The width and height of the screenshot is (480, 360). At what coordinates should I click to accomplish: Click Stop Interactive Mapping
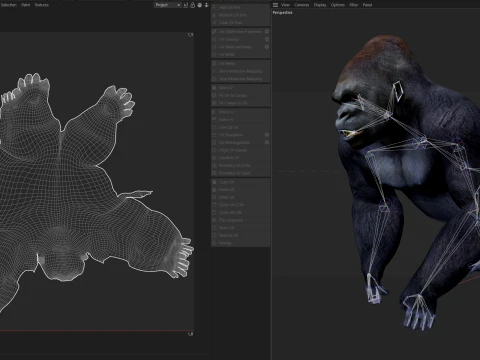pyautogui.click(x=240, y=79)
